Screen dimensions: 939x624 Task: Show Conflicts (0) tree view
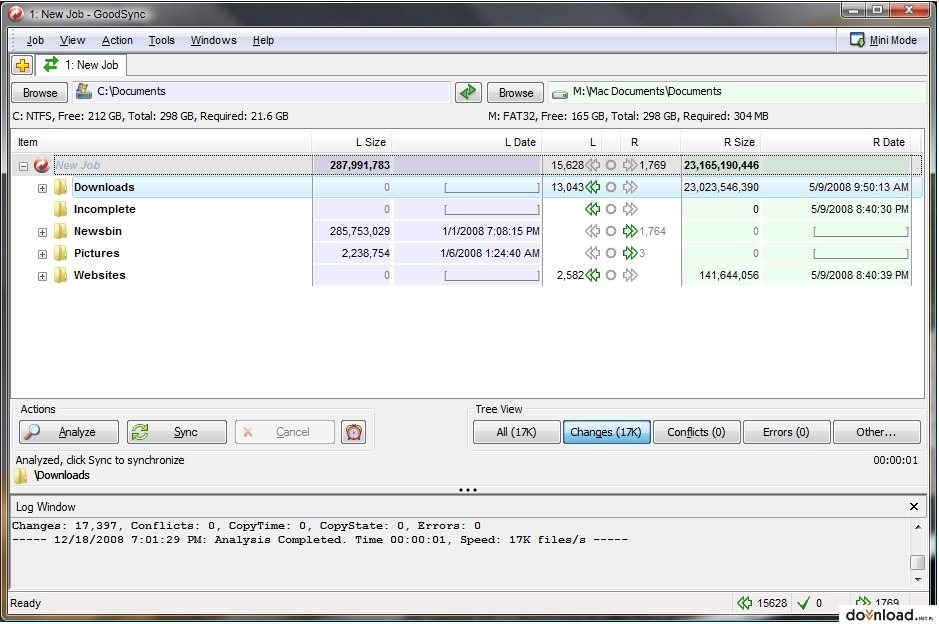tap(696, 432)
